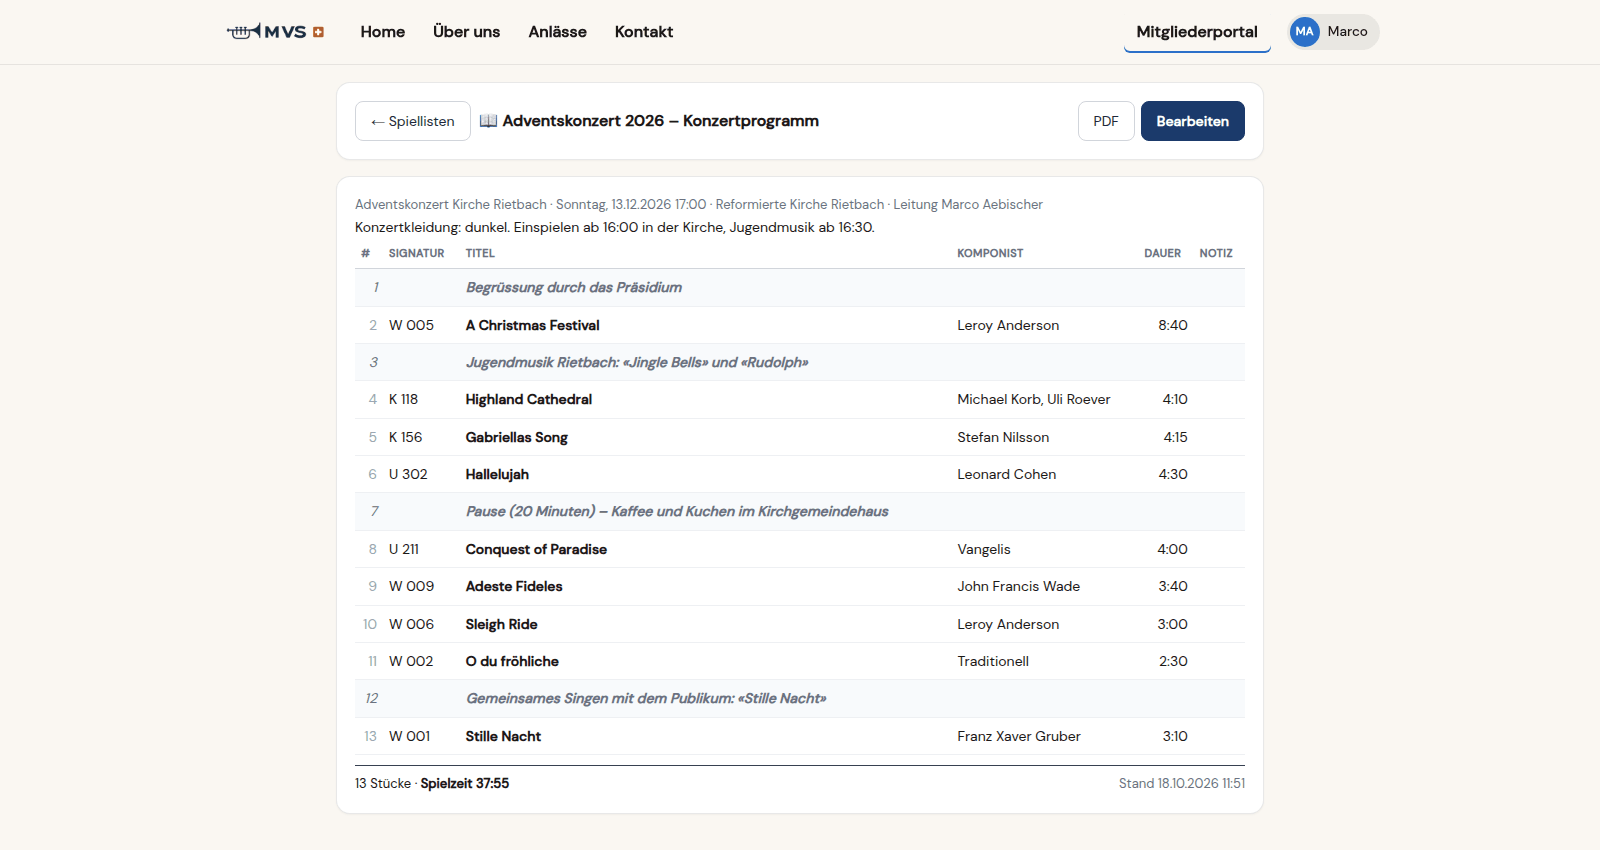Screen dimensions: 1600x850
Task: Go to the Home page
Action: [x=383, y=32]
